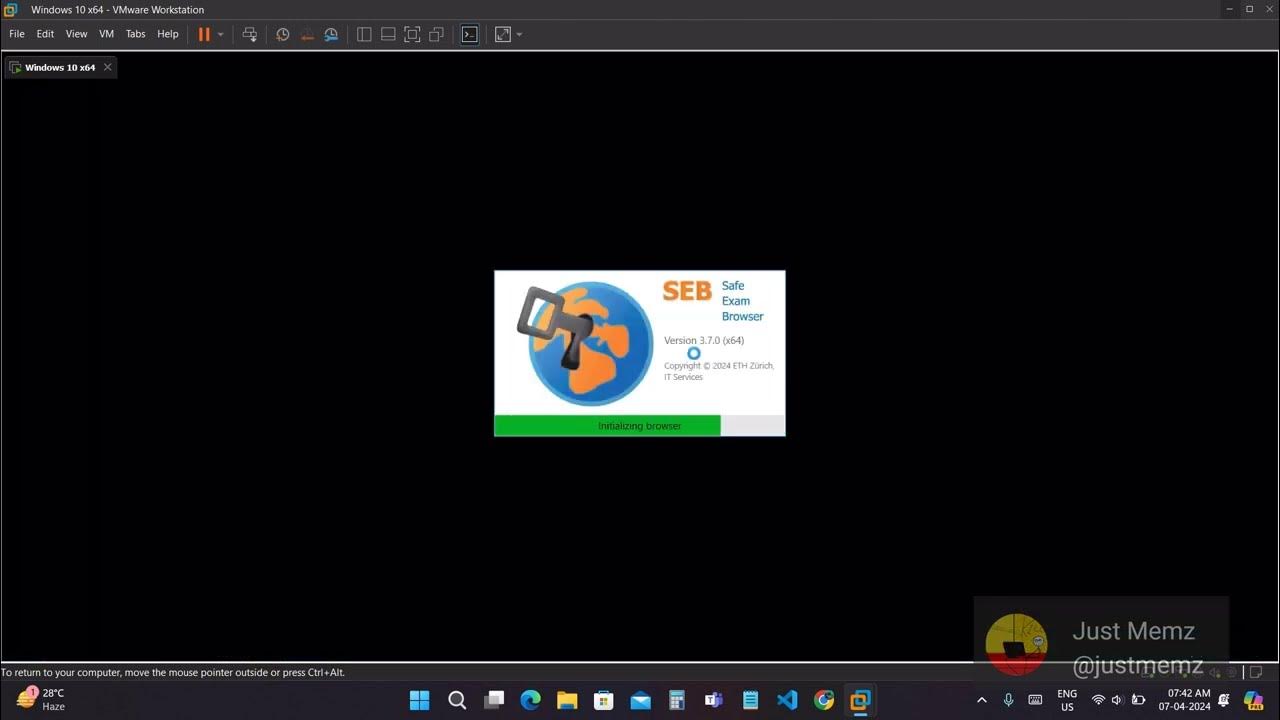1280x720 pixels.
Task: Open the weather widget showing 28°C Haze
Action: coord(42,699)
